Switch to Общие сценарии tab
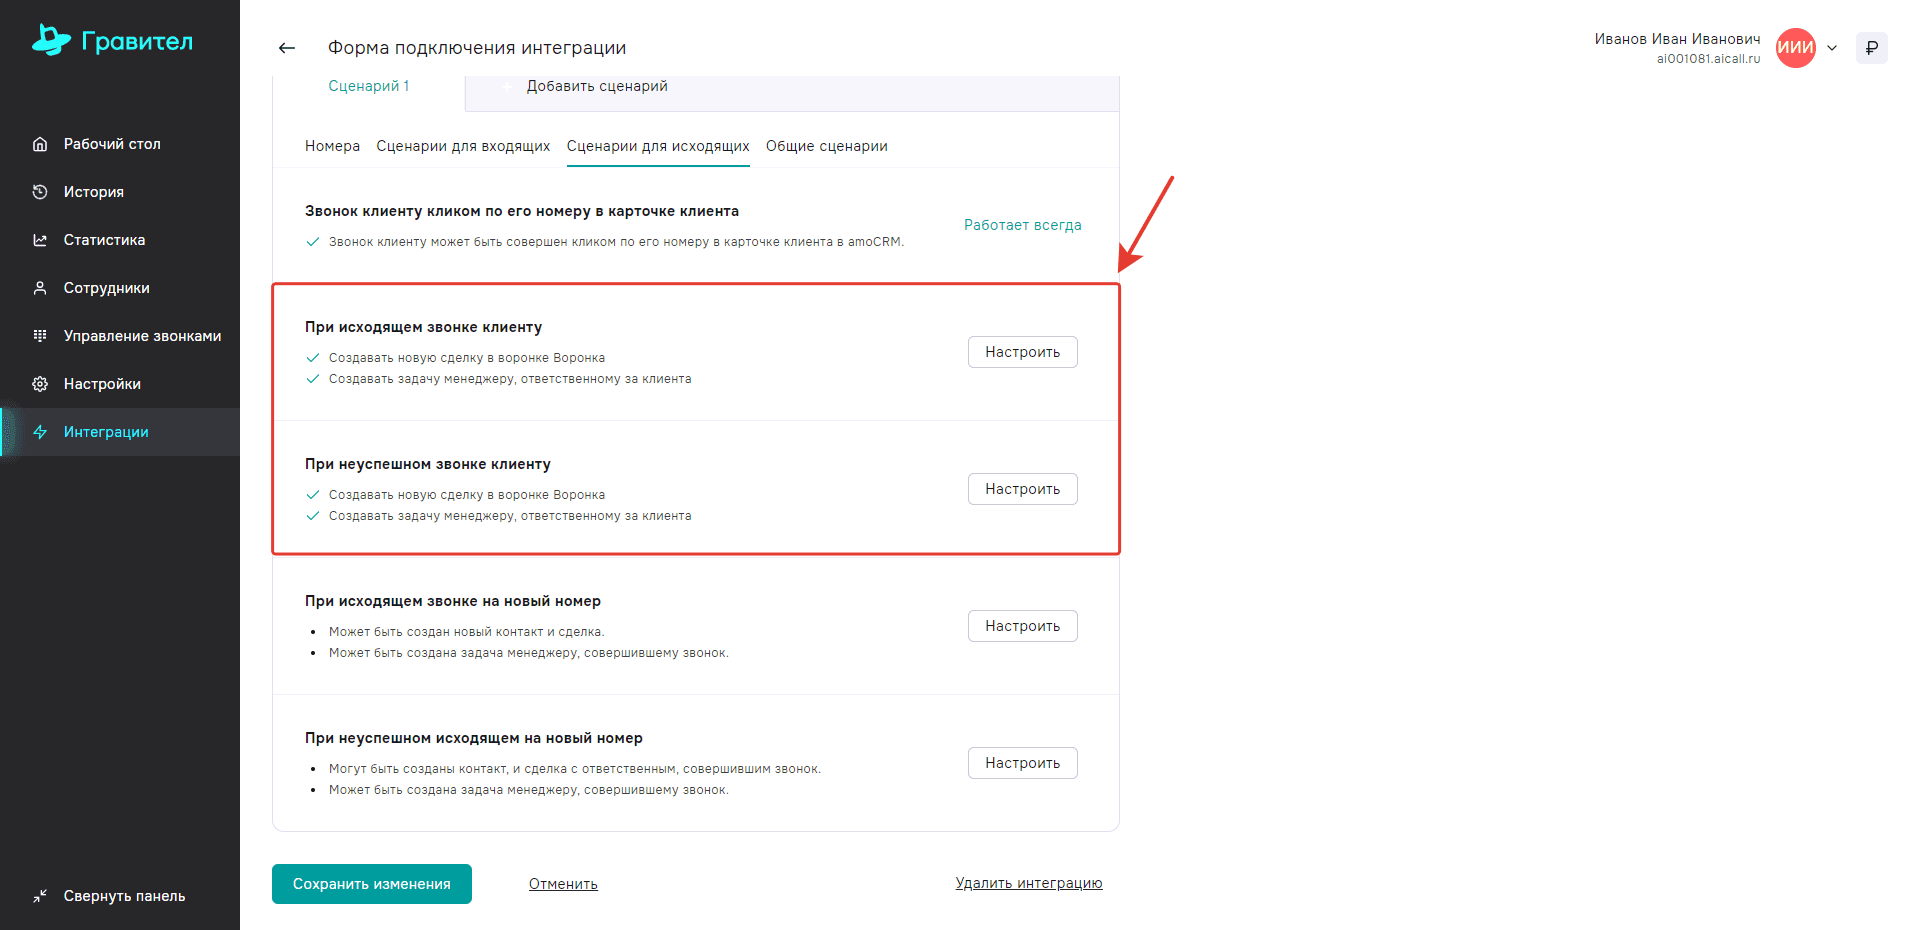The height and width of the screenshot is (930, 1910). pos(826,146)
